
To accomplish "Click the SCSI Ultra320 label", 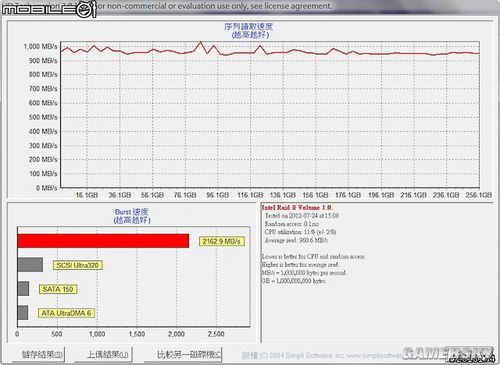I will (78, 265).
